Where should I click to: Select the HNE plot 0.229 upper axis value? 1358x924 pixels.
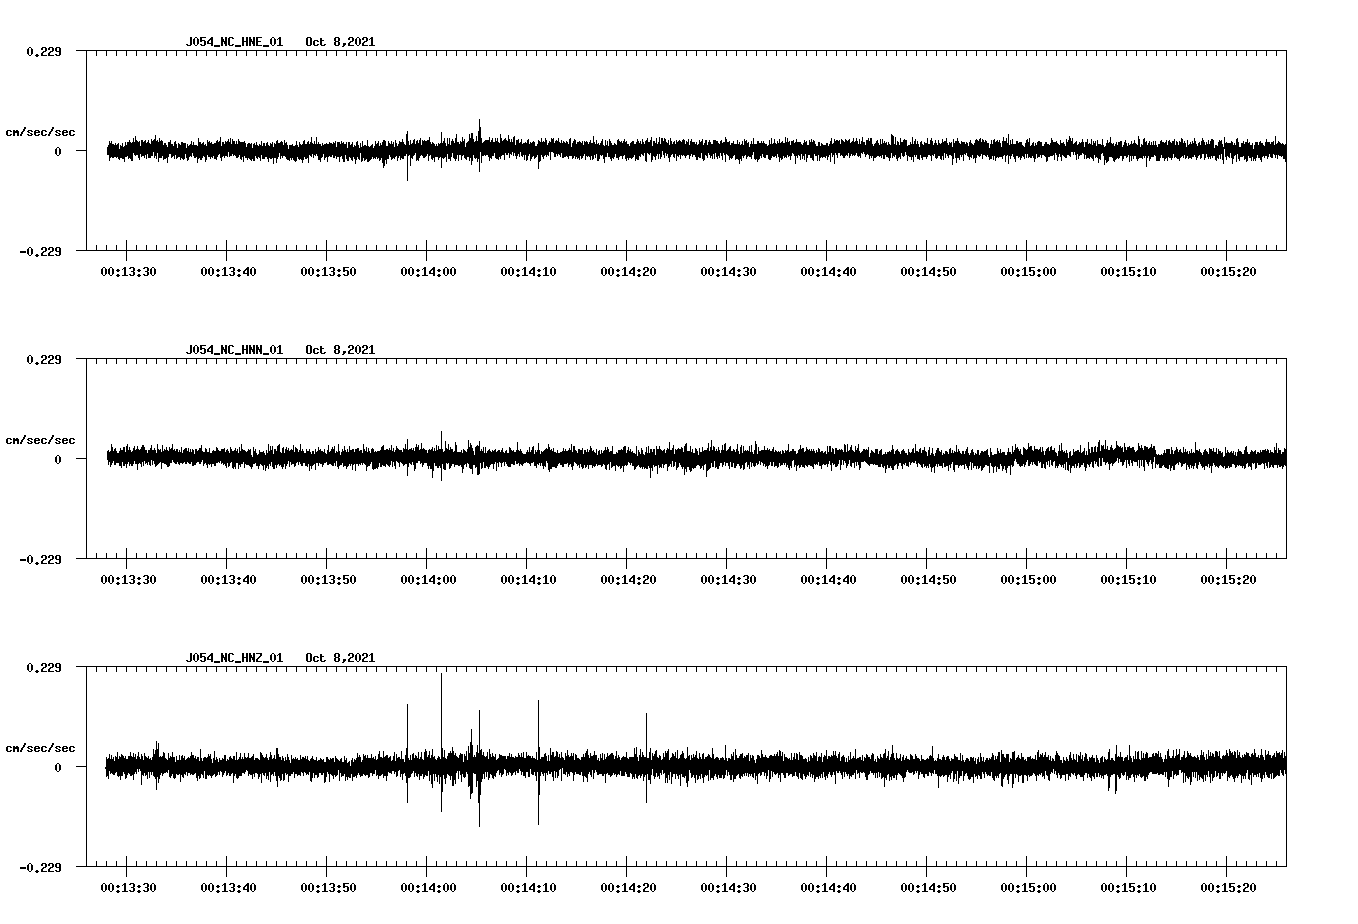click(x=44, y=51)
